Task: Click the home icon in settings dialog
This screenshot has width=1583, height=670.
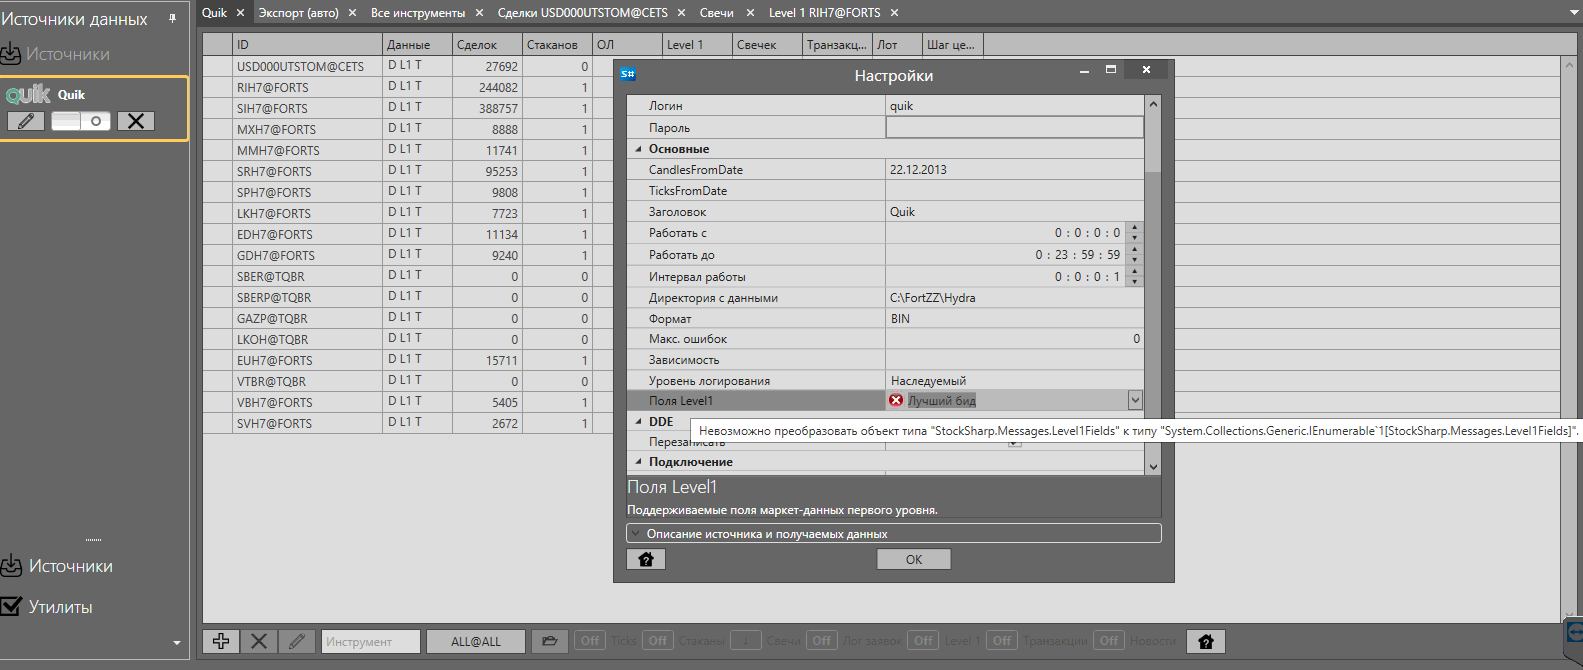Action: point(645,559)
